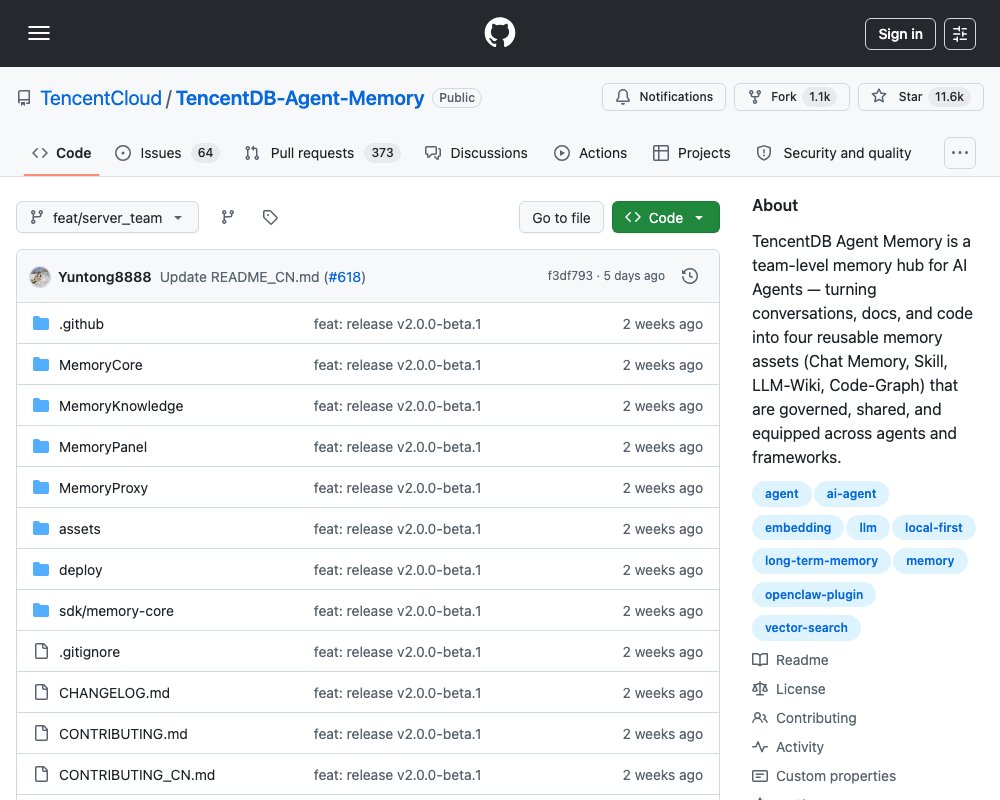The width and height of the screenshot is (1000, 800).
Task: Open the MemoryKnowledge folder
Action: point(121,406)
